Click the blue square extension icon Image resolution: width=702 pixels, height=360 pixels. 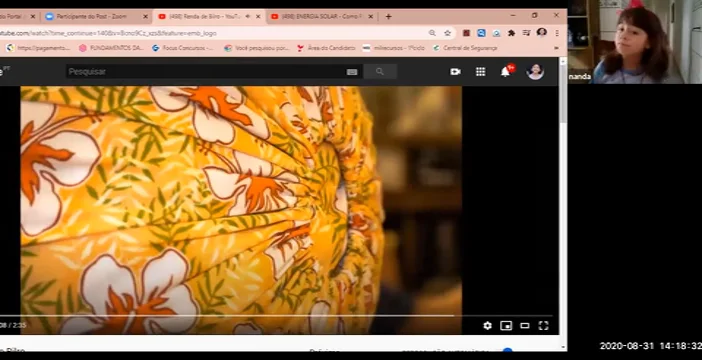481,33
